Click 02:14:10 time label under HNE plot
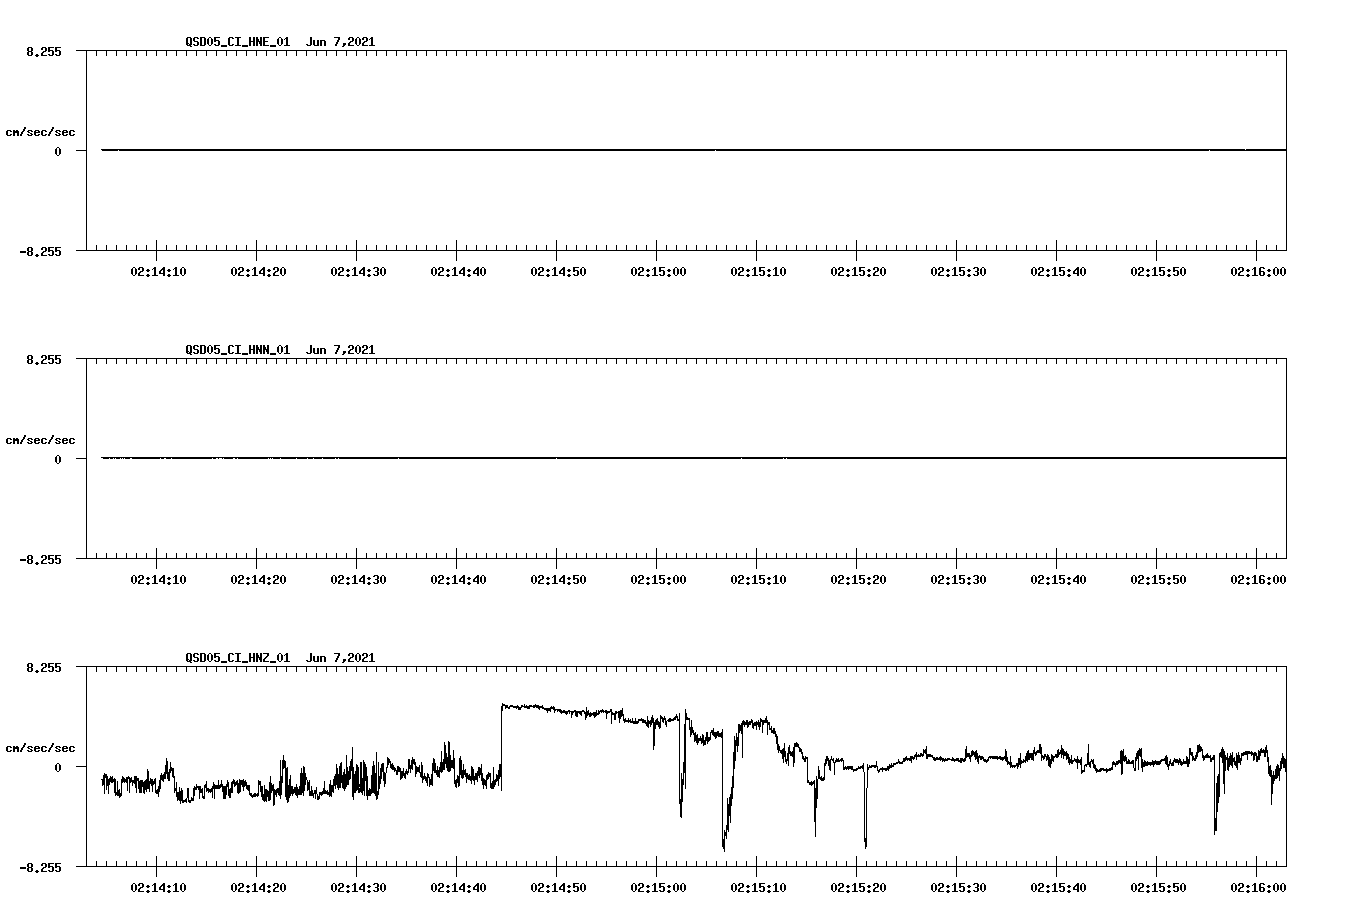 [x=158, y=272]
